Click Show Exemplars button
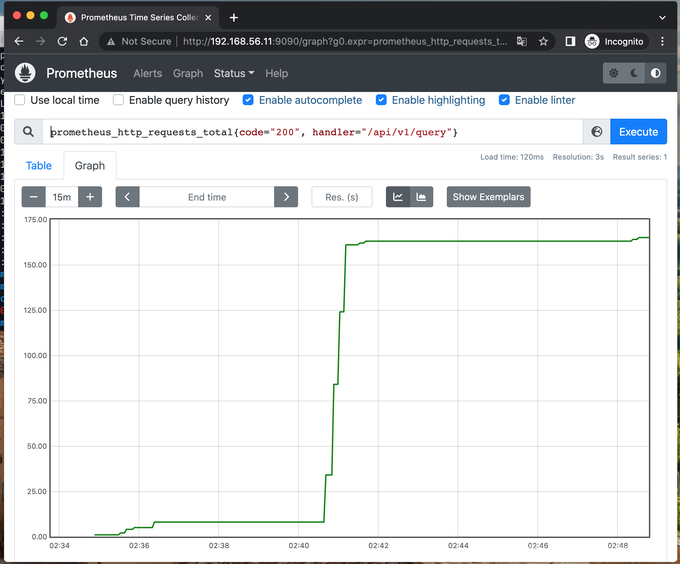680x564 pixels. (x=488, y=197)
